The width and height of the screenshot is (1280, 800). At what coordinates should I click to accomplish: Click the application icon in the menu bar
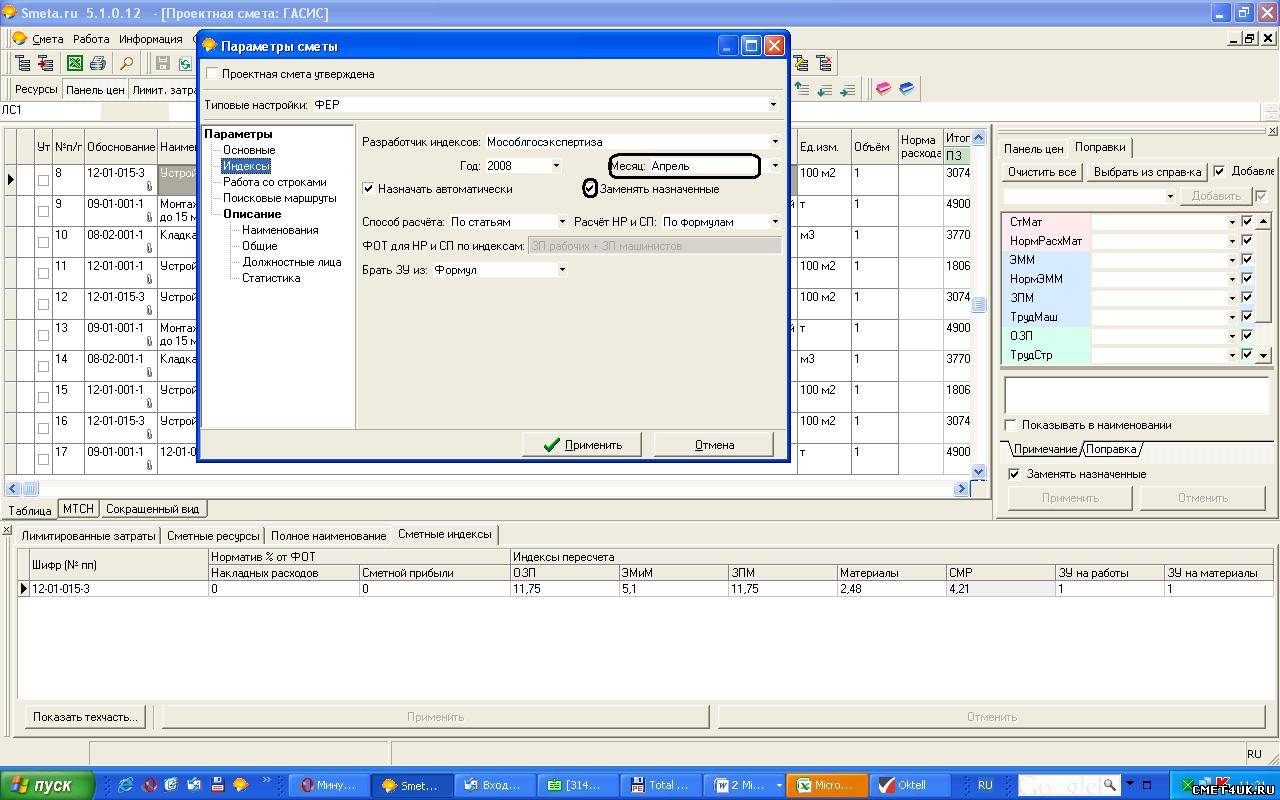pyautogui.click(x=19, y=39)
